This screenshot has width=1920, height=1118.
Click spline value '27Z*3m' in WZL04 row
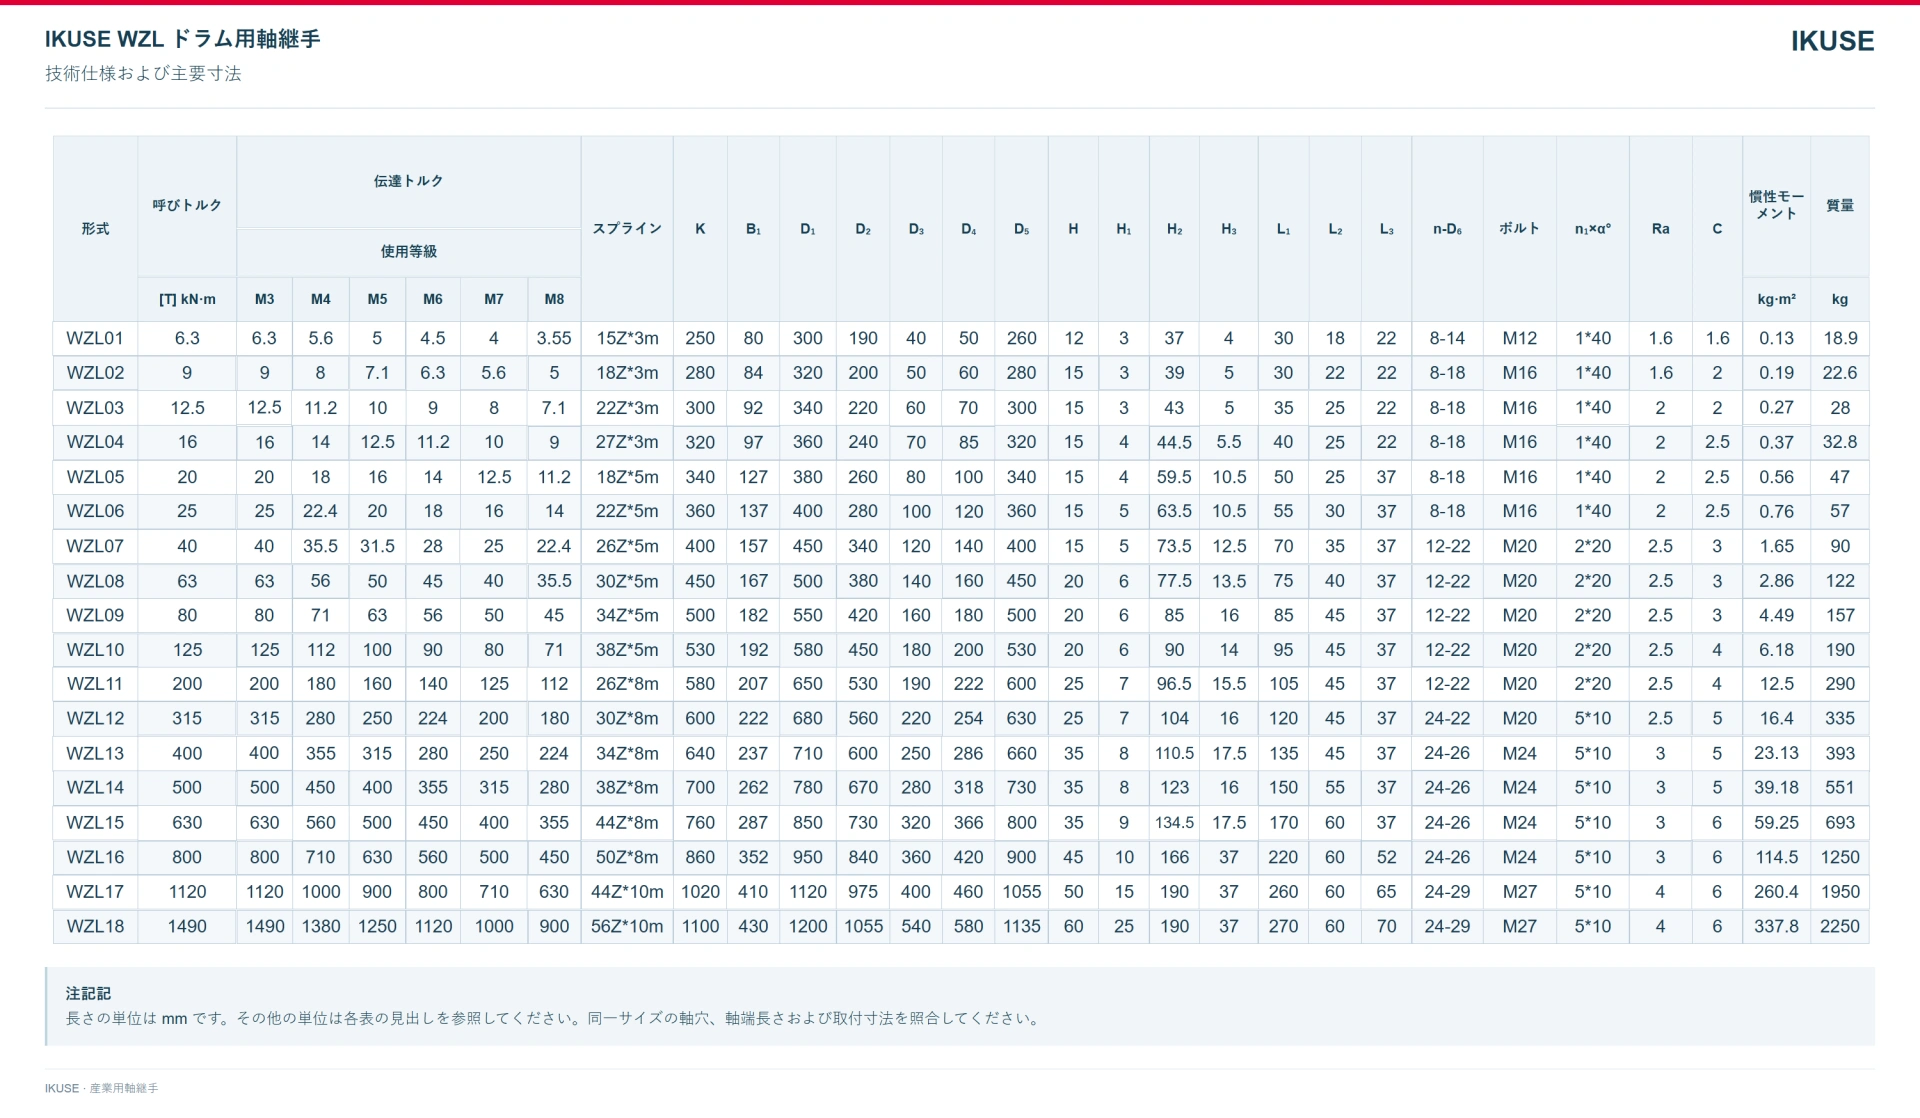pos(627,442)
